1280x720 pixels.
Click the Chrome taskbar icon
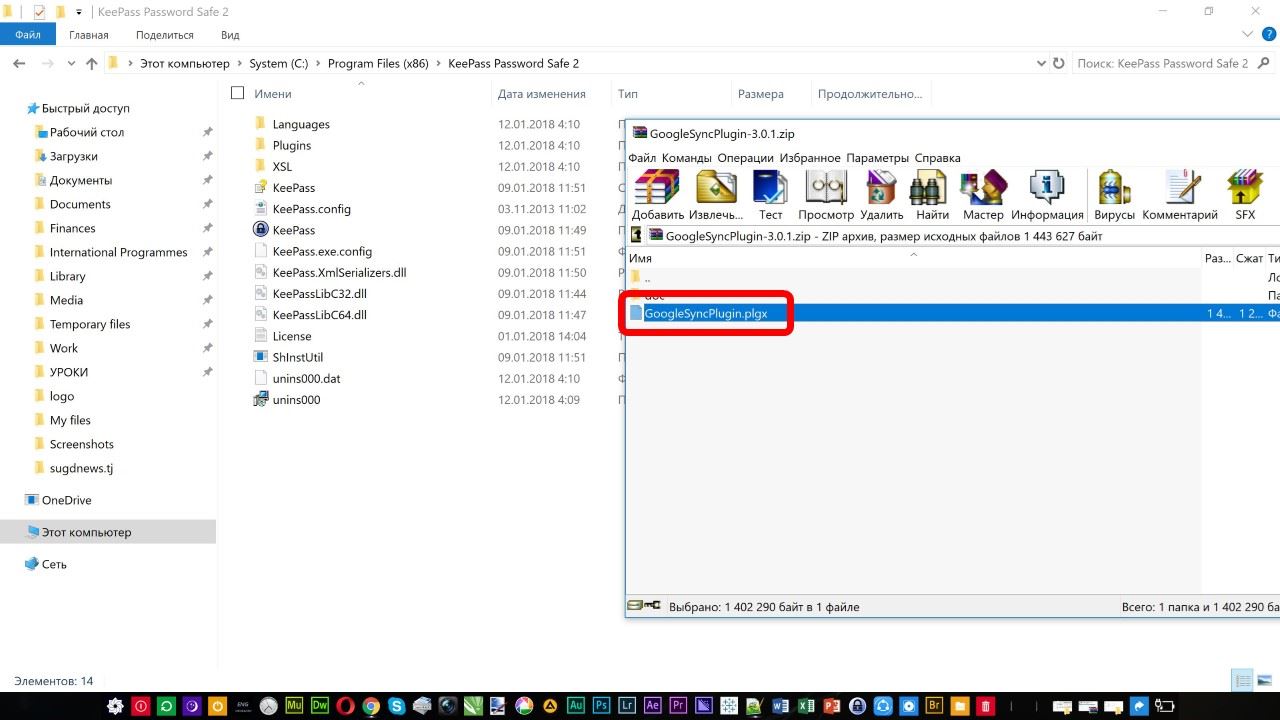tap(371, 706)
